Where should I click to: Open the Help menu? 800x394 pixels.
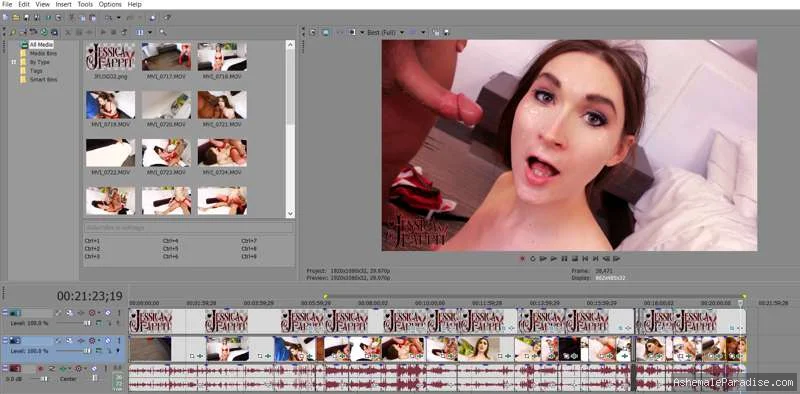[134, 4]
